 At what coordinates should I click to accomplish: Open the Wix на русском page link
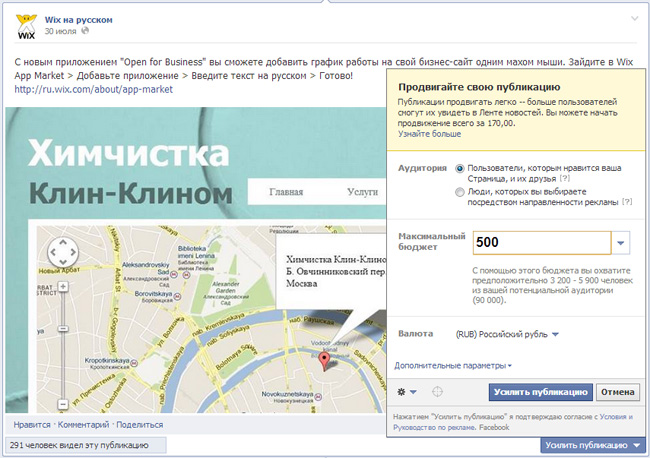pyautogui.click(x=78, y=19)
